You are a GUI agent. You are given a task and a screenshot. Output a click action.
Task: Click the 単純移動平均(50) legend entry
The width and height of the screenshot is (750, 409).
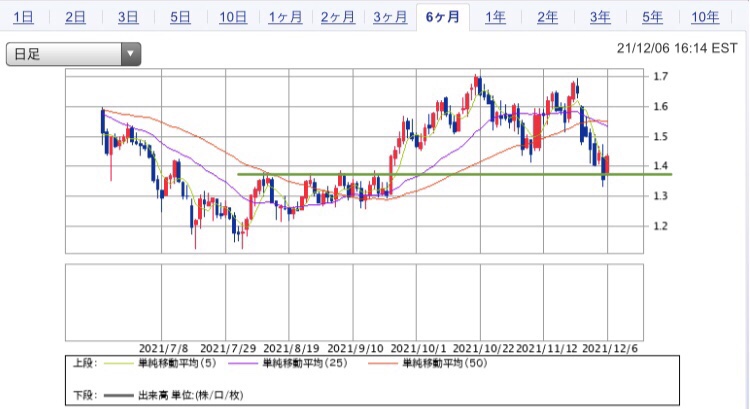445,364
